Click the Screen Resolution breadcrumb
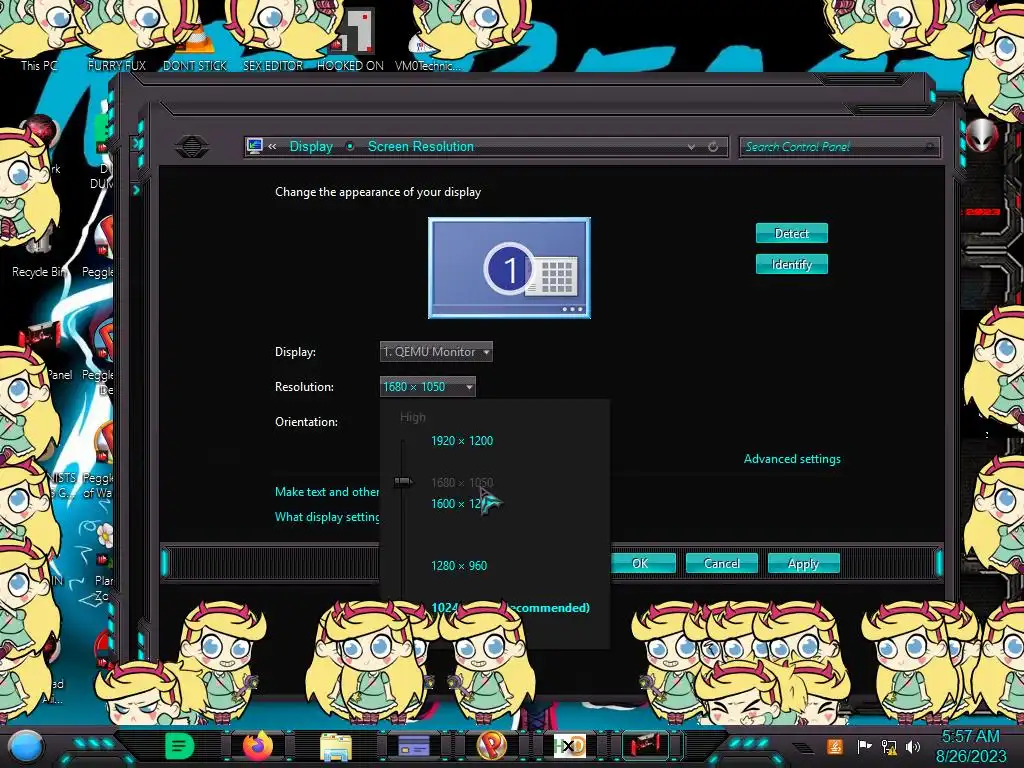1024x768 pixels. click(x=421, y=146)
